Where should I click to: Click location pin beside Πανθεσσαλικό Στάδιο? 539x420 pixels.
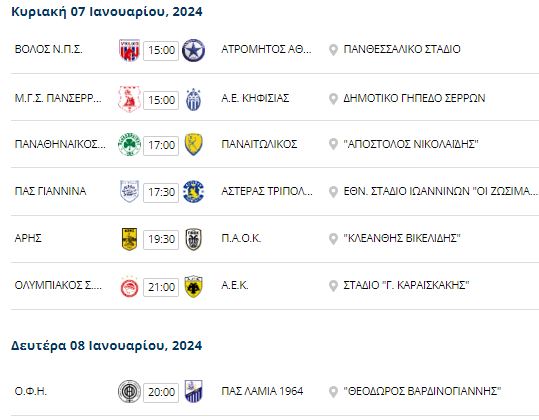point(333,50)
